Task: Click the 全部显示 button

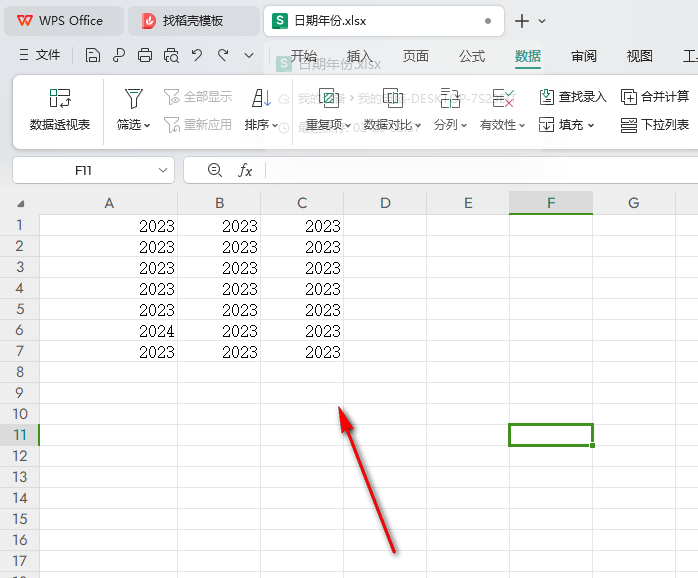Action: (x=198, y=97)
